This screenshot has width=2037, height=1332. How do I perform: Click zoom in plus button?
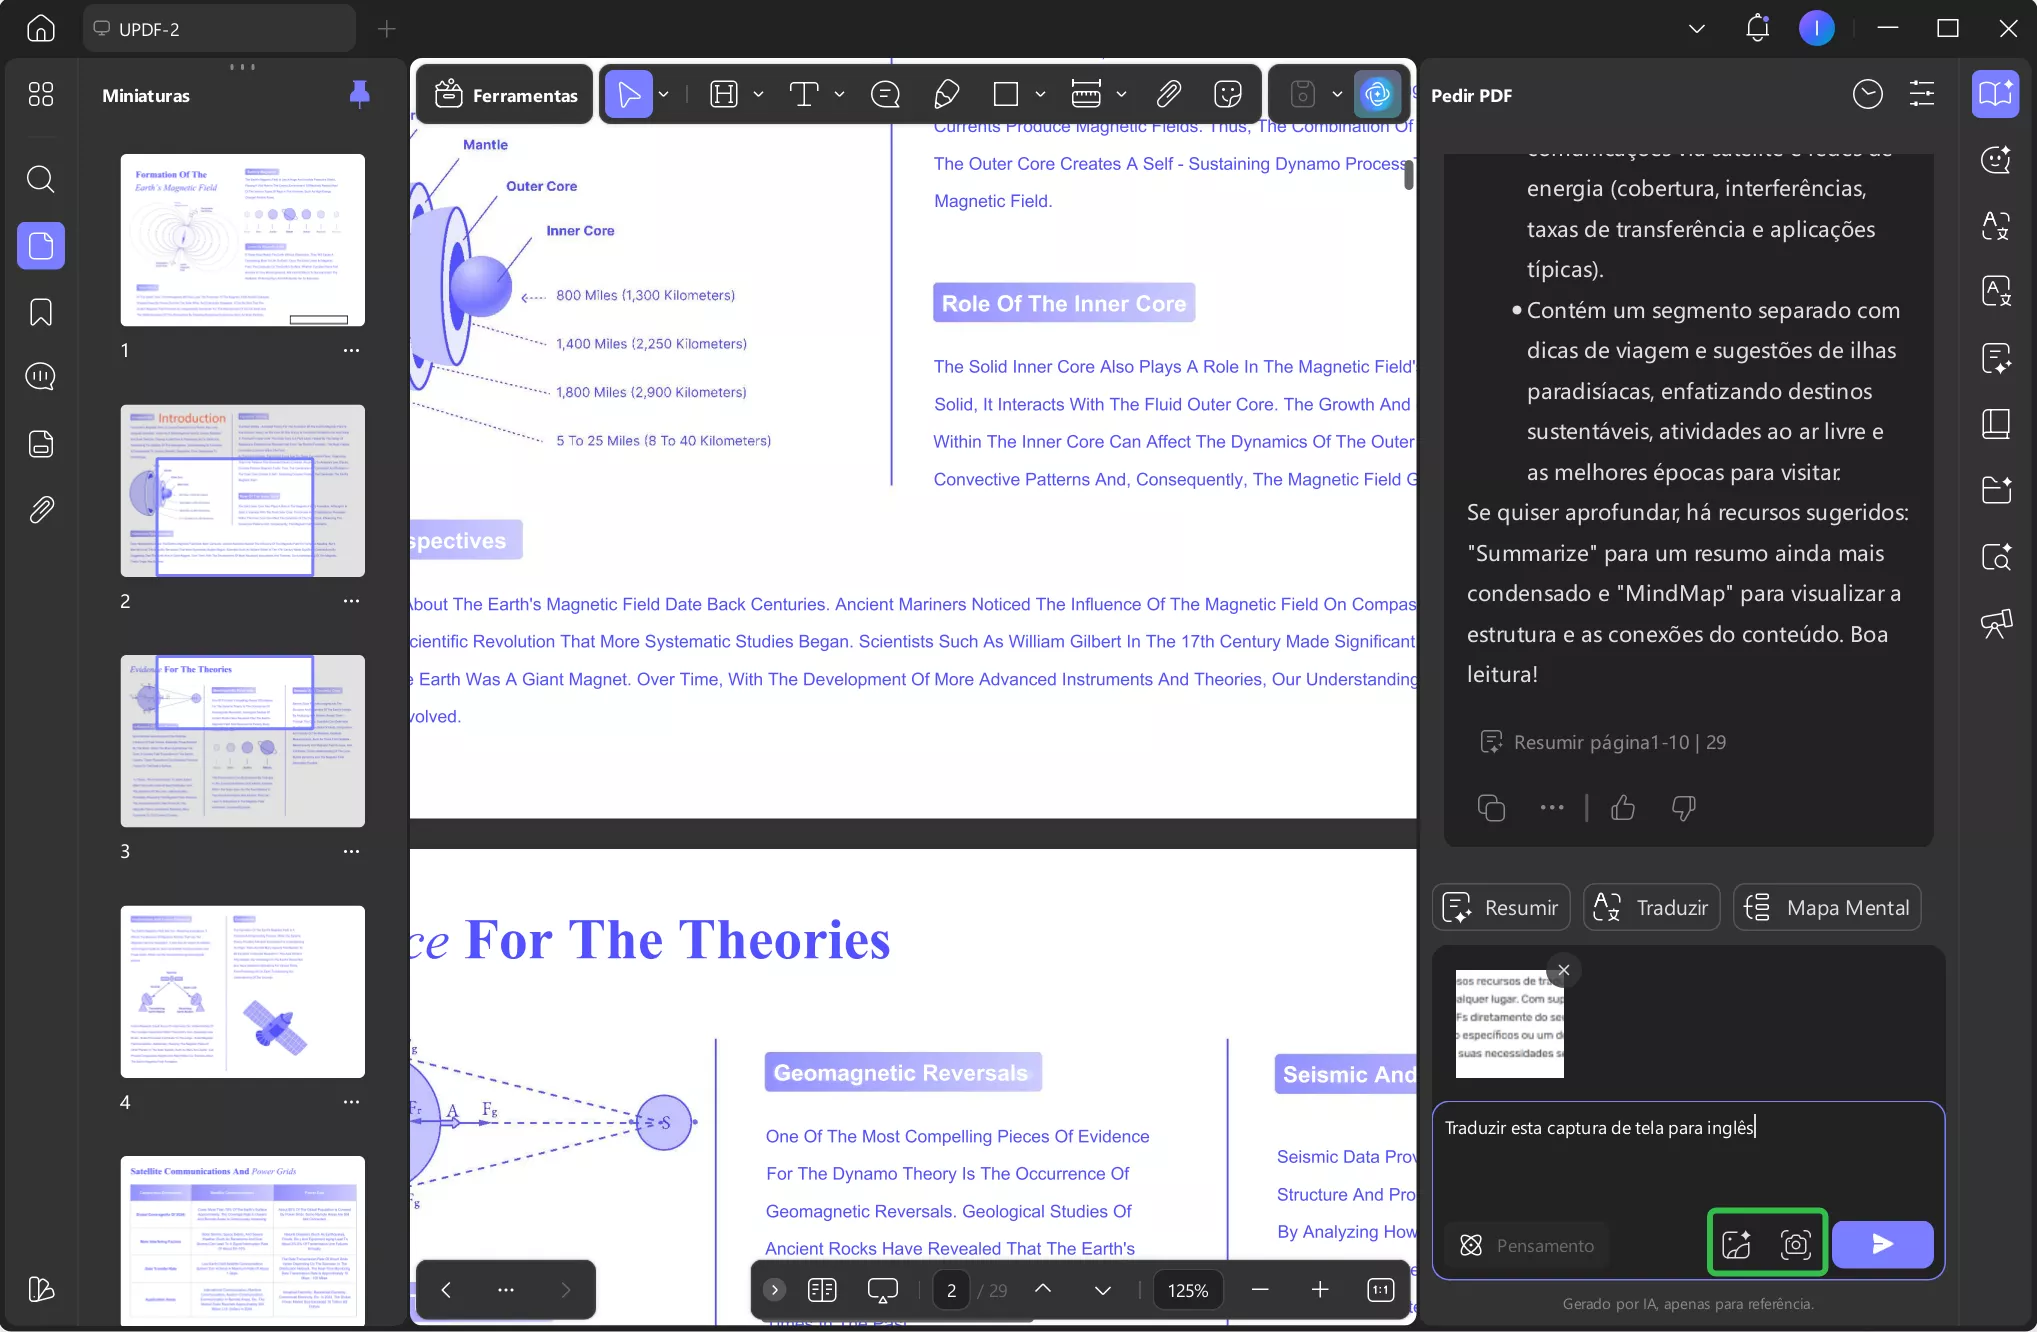(x=1320, y=1290)
